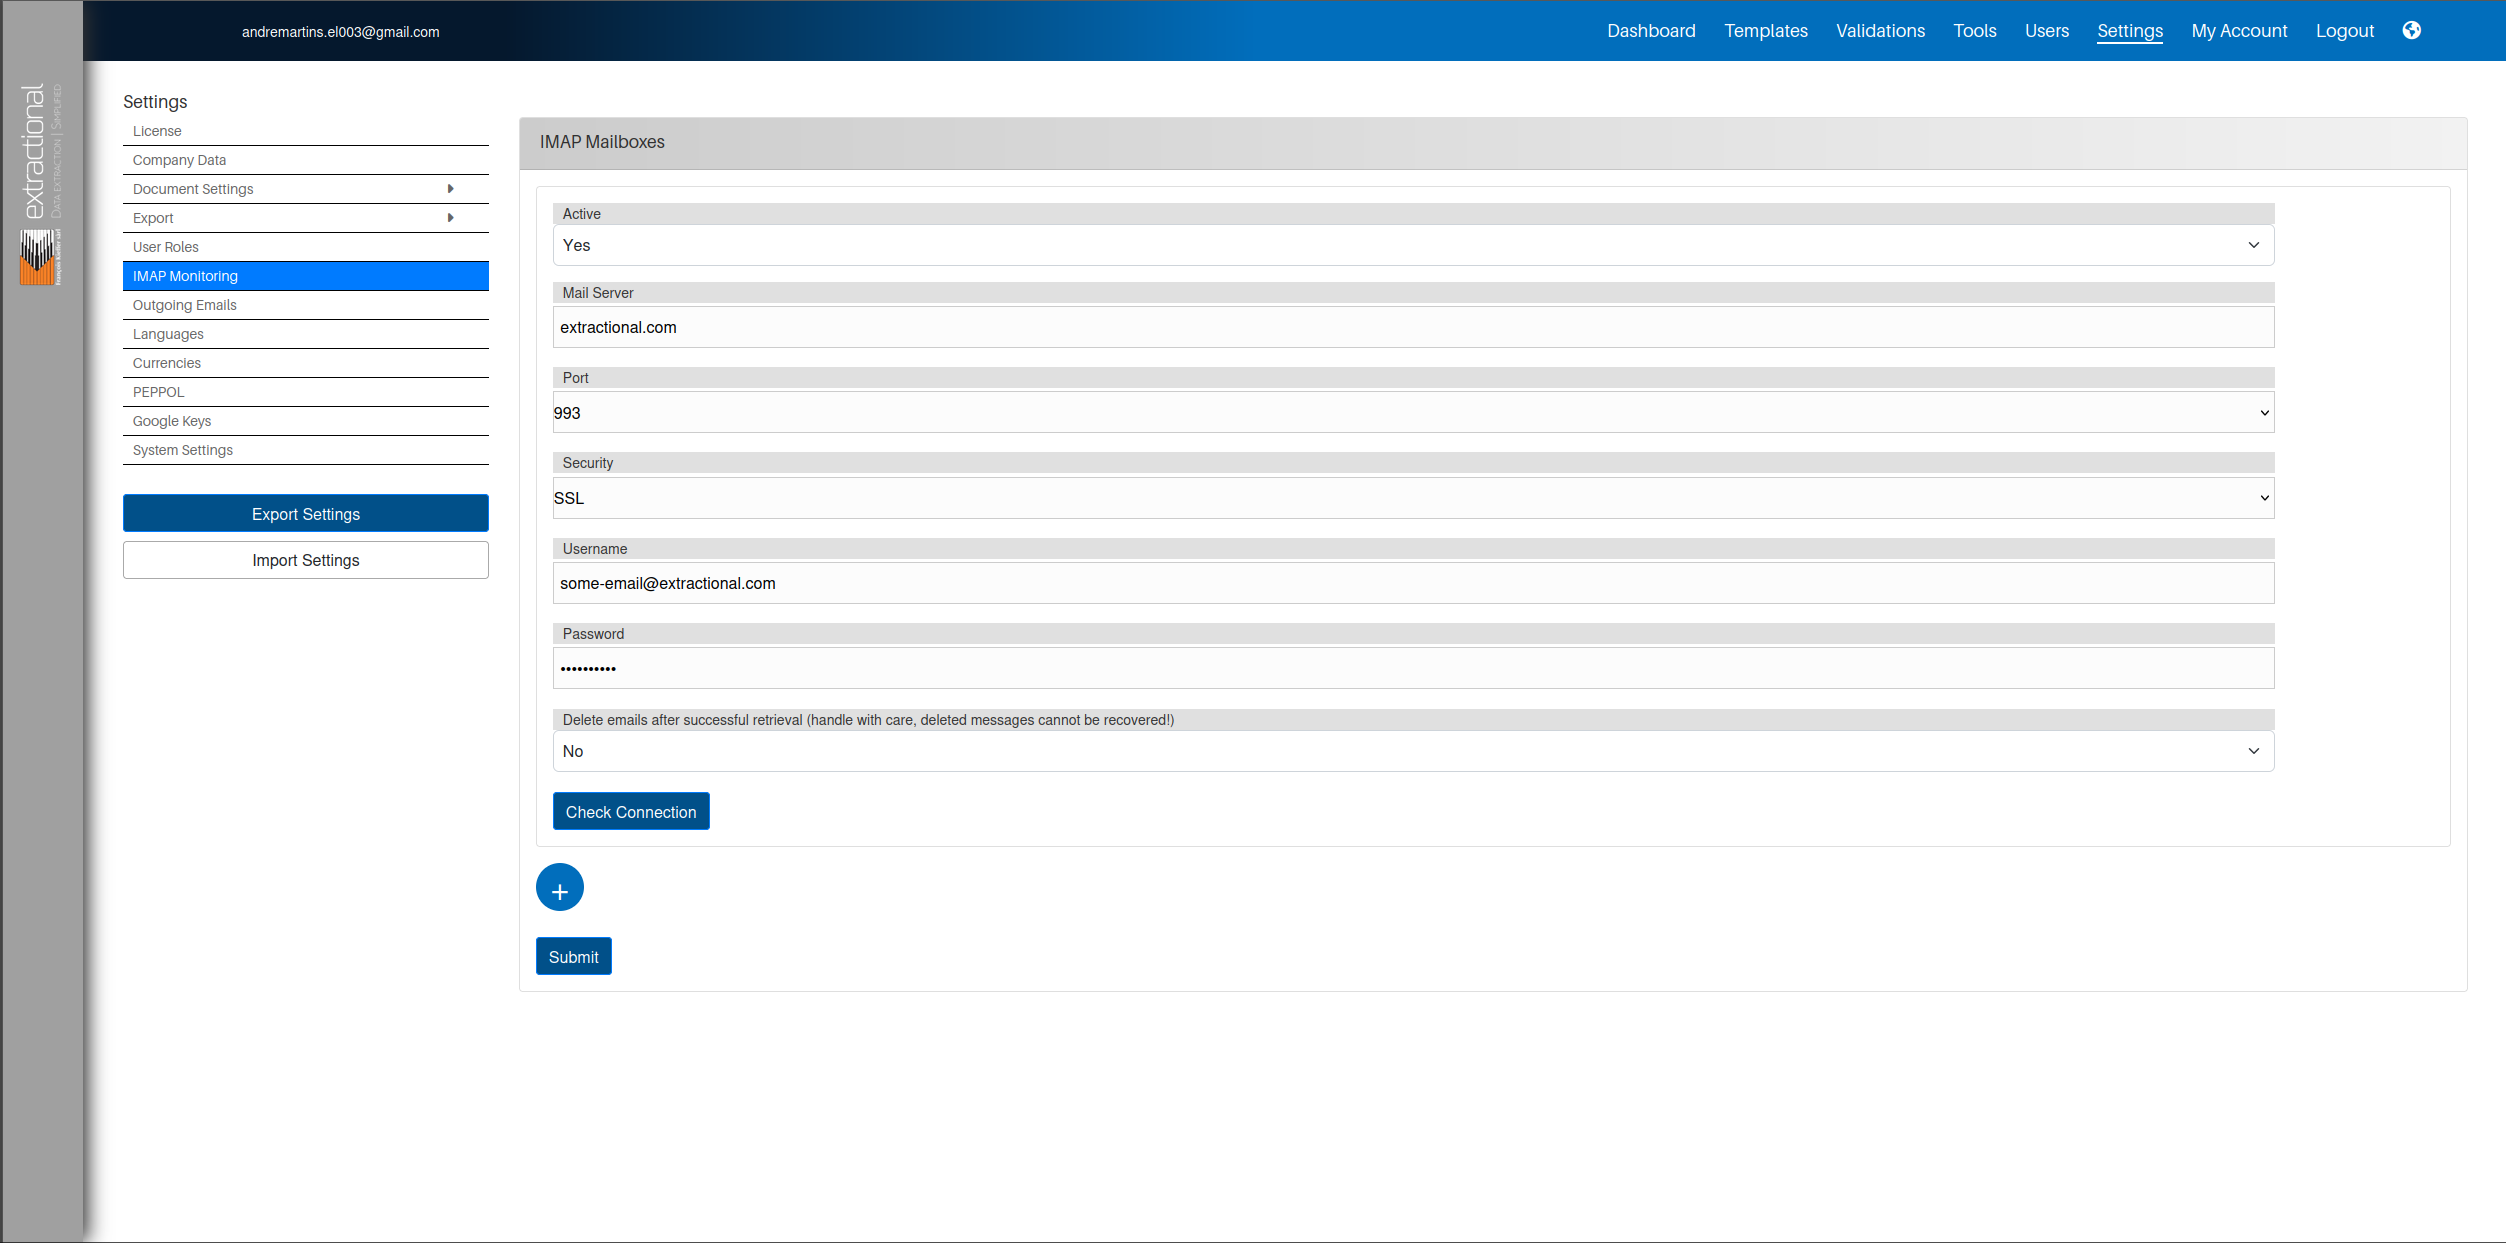Open the Validations menu item

coord(1880,31)
